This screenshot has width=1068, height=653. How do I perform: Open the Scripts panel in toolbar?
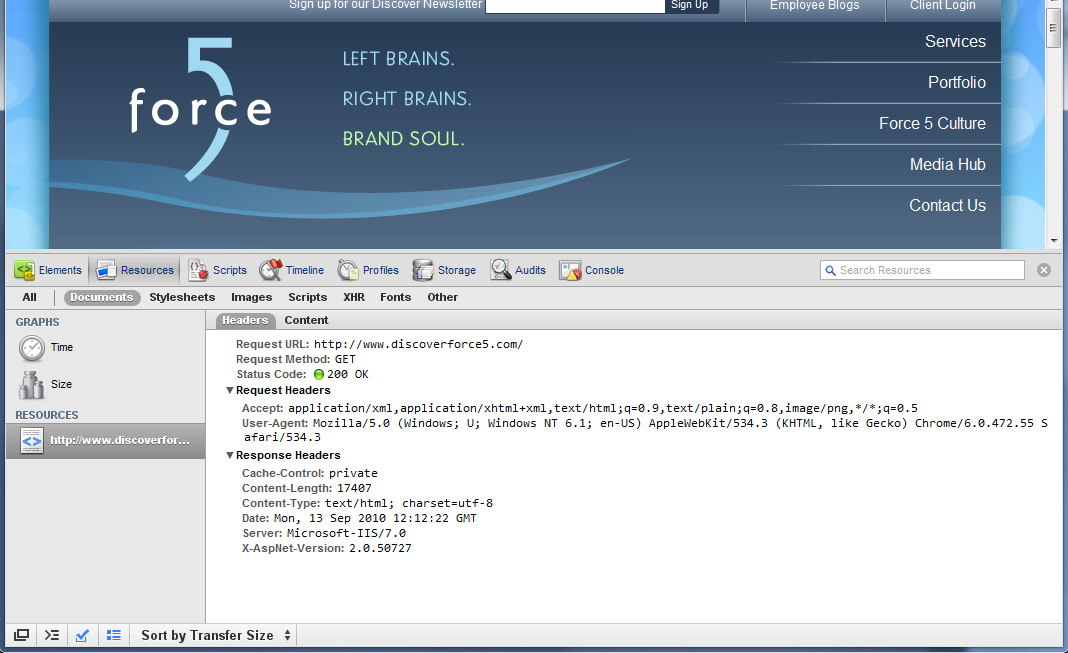217,270
